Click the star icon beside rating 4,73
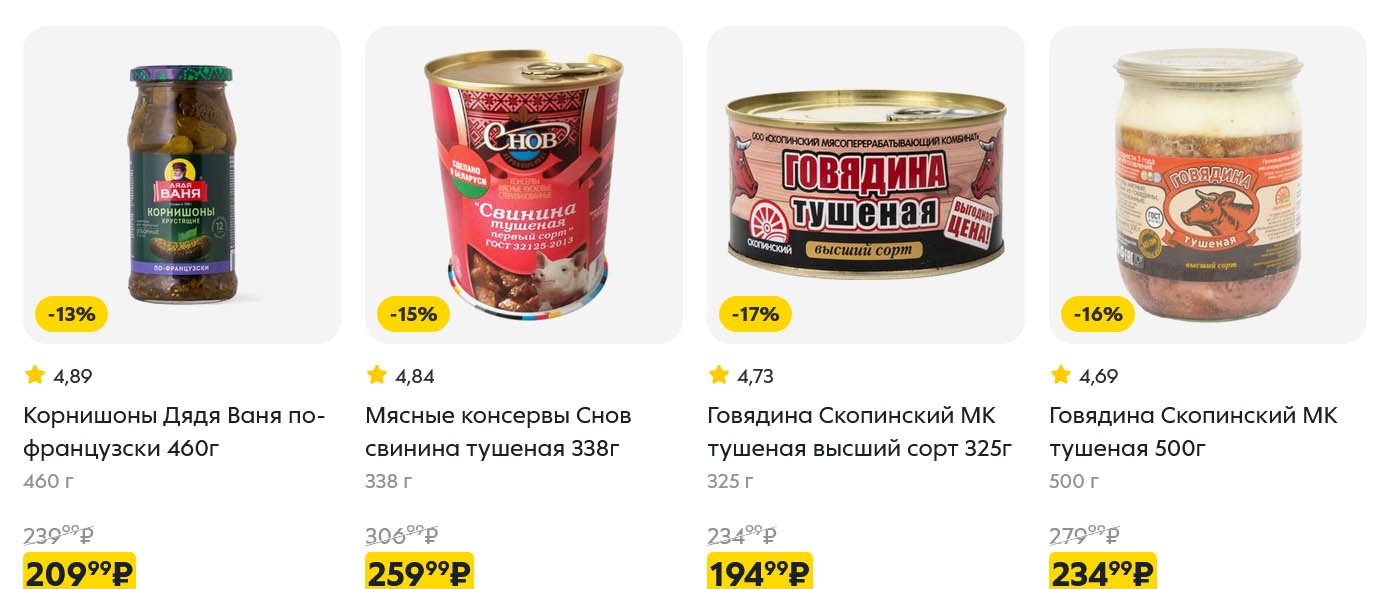The width and height of the screenshot is (1384, 589). tap(719, 375)
